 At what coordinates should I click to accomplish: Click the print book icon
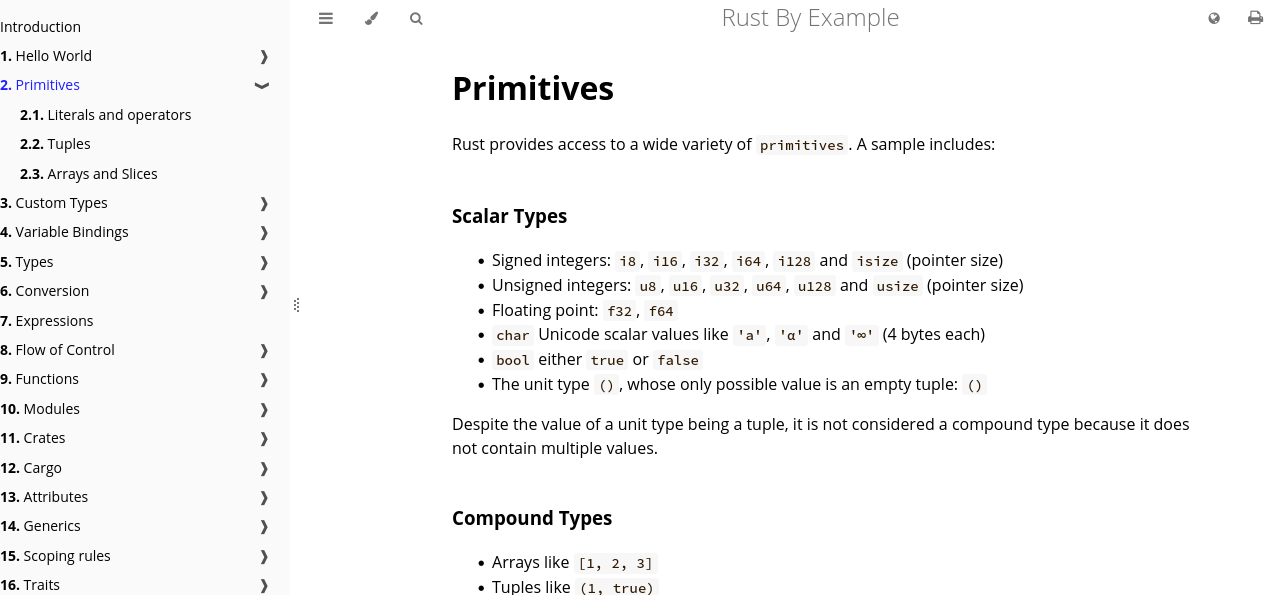point(1255,18)
